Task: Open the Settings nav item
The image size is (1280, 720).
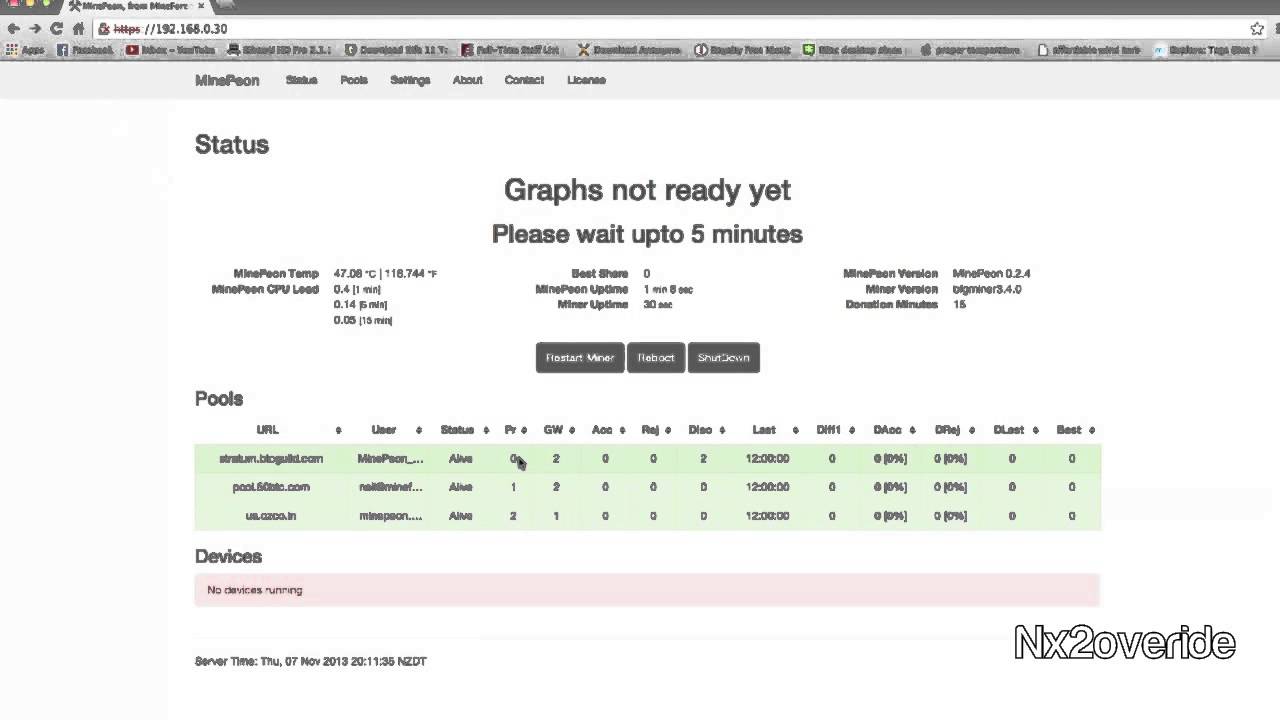Action: (x=410, y=80)
